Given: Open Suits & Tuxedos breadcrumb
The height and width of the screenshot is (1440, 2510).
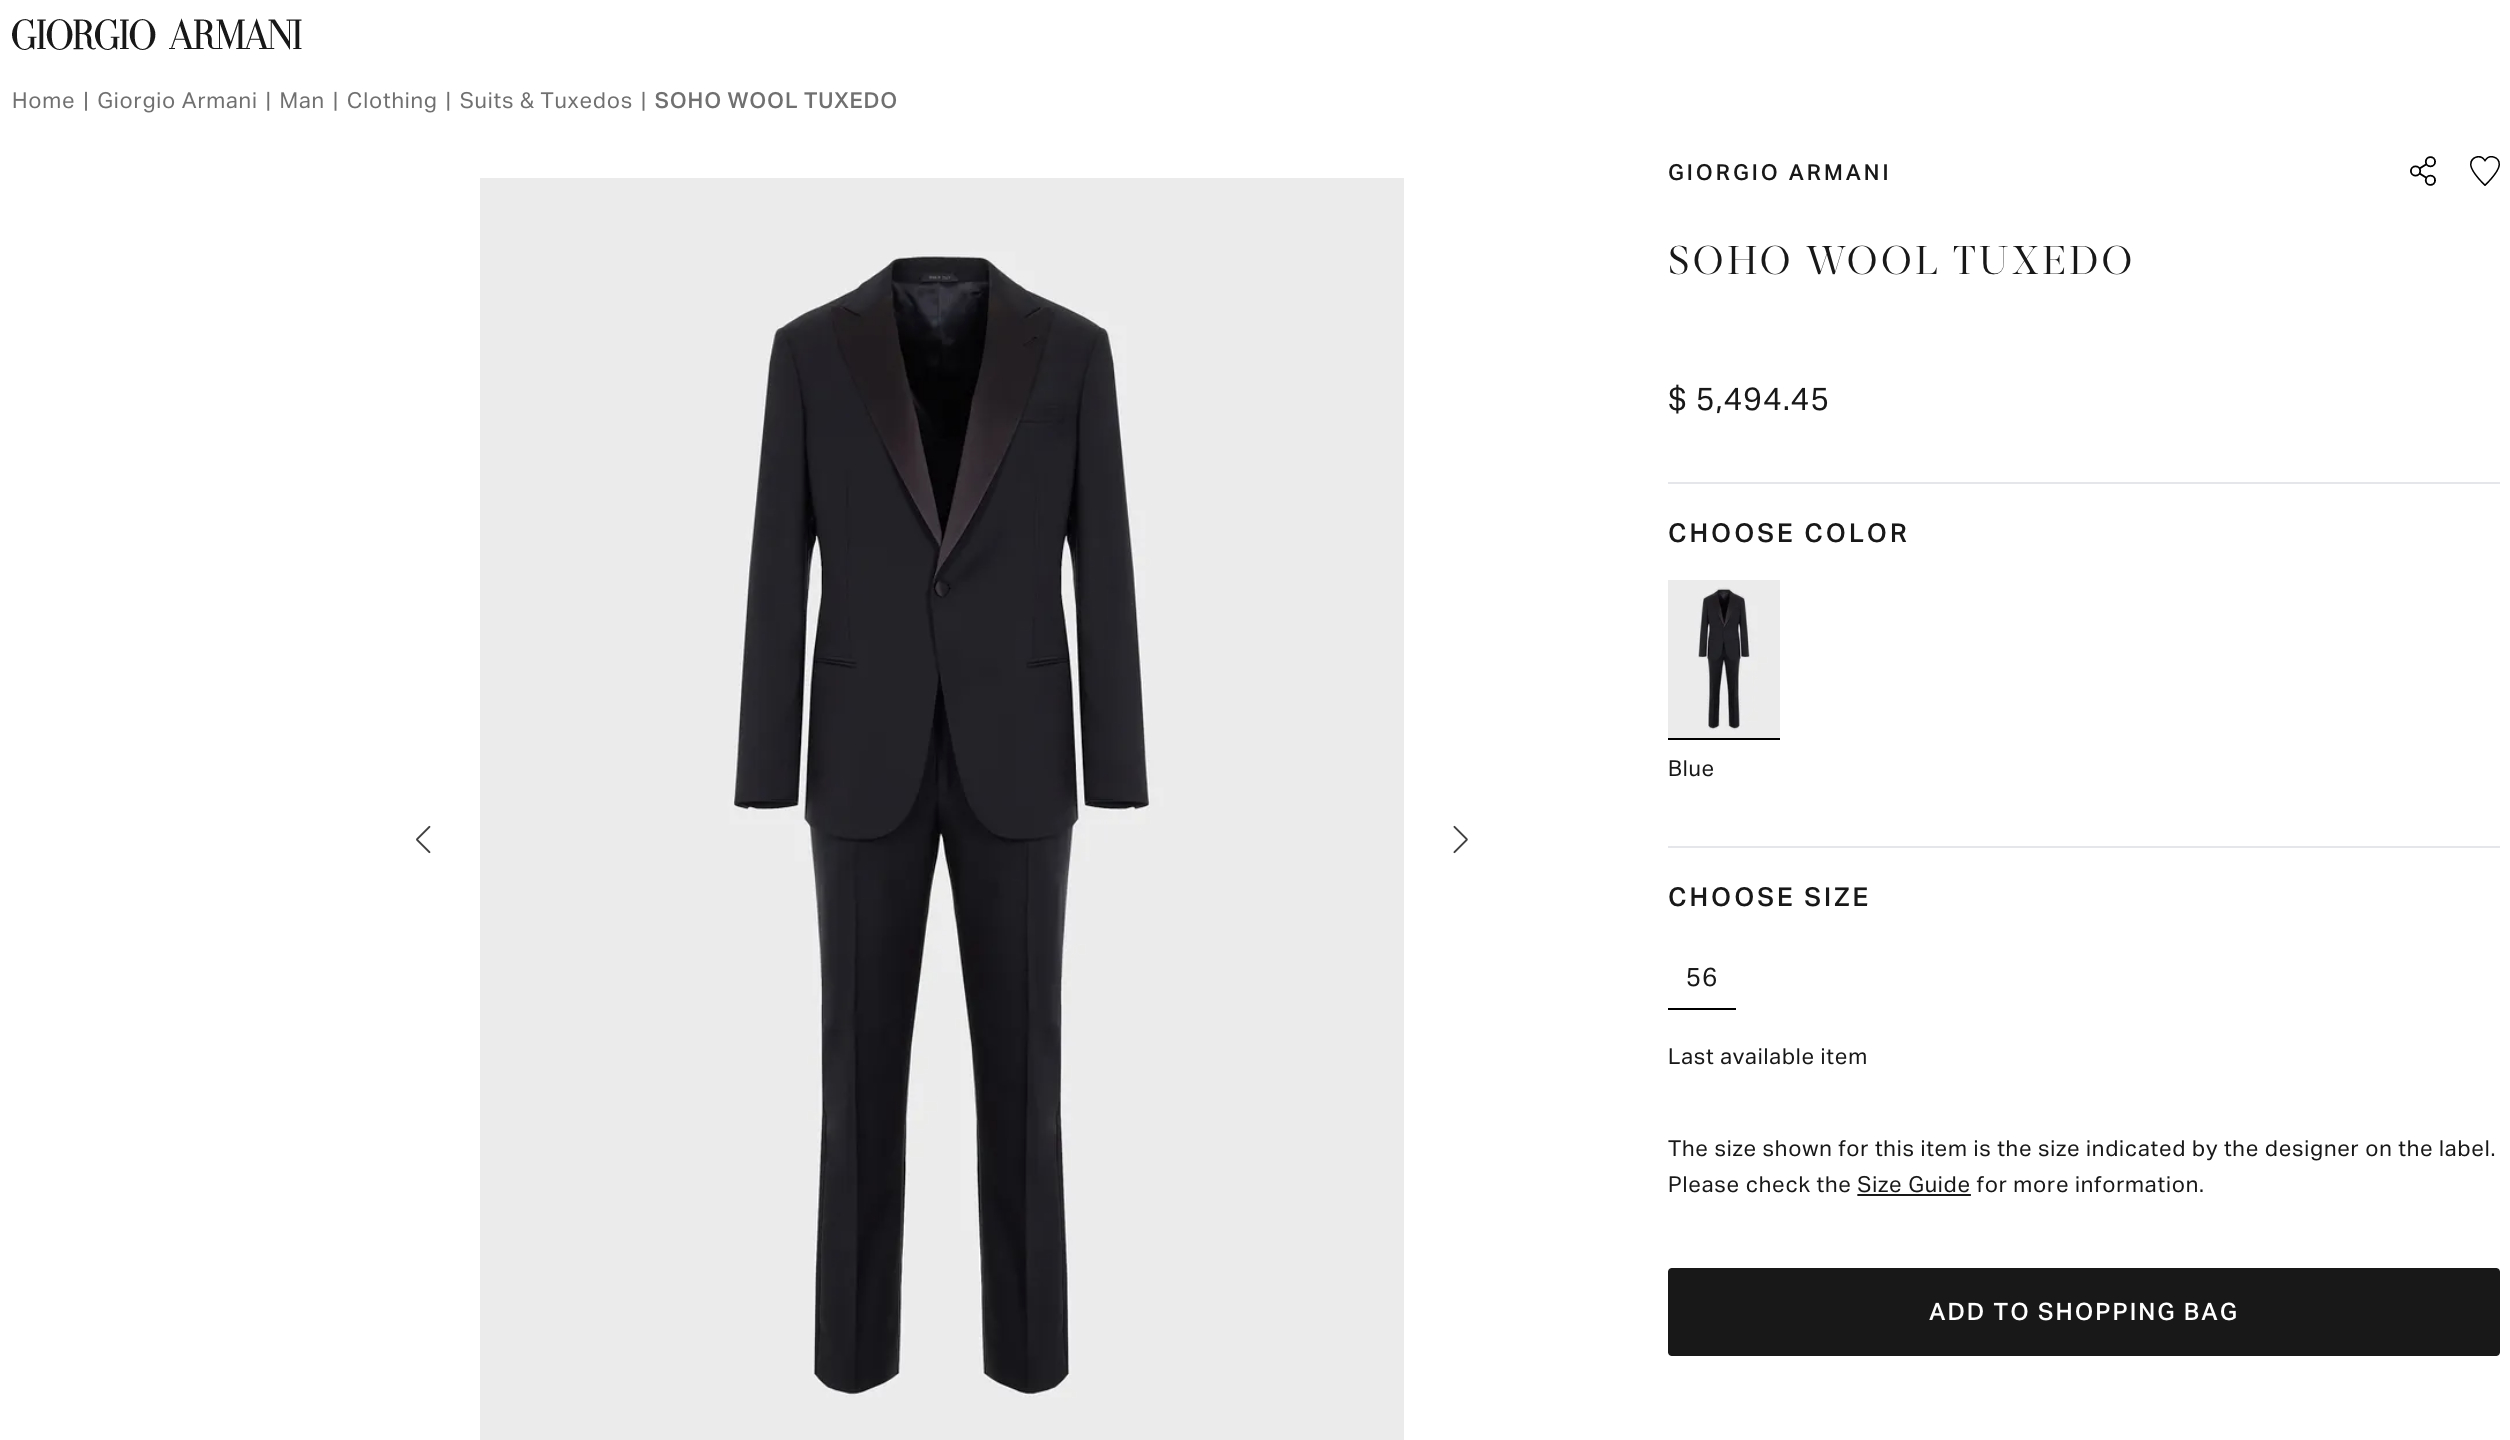Looking at the screenshot, I should [x=546, y=100].
